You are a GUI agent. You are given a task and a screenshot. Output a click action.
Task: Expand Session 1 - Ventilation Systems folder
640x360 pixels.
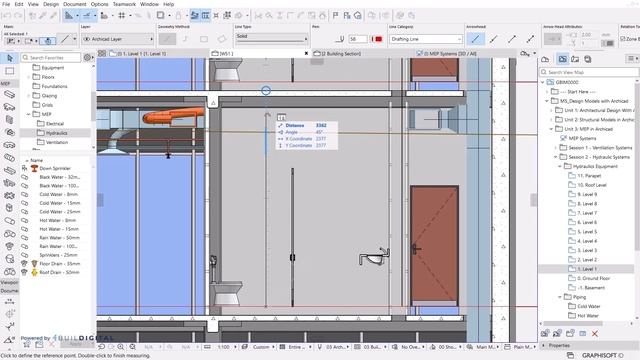pos(556,148)
